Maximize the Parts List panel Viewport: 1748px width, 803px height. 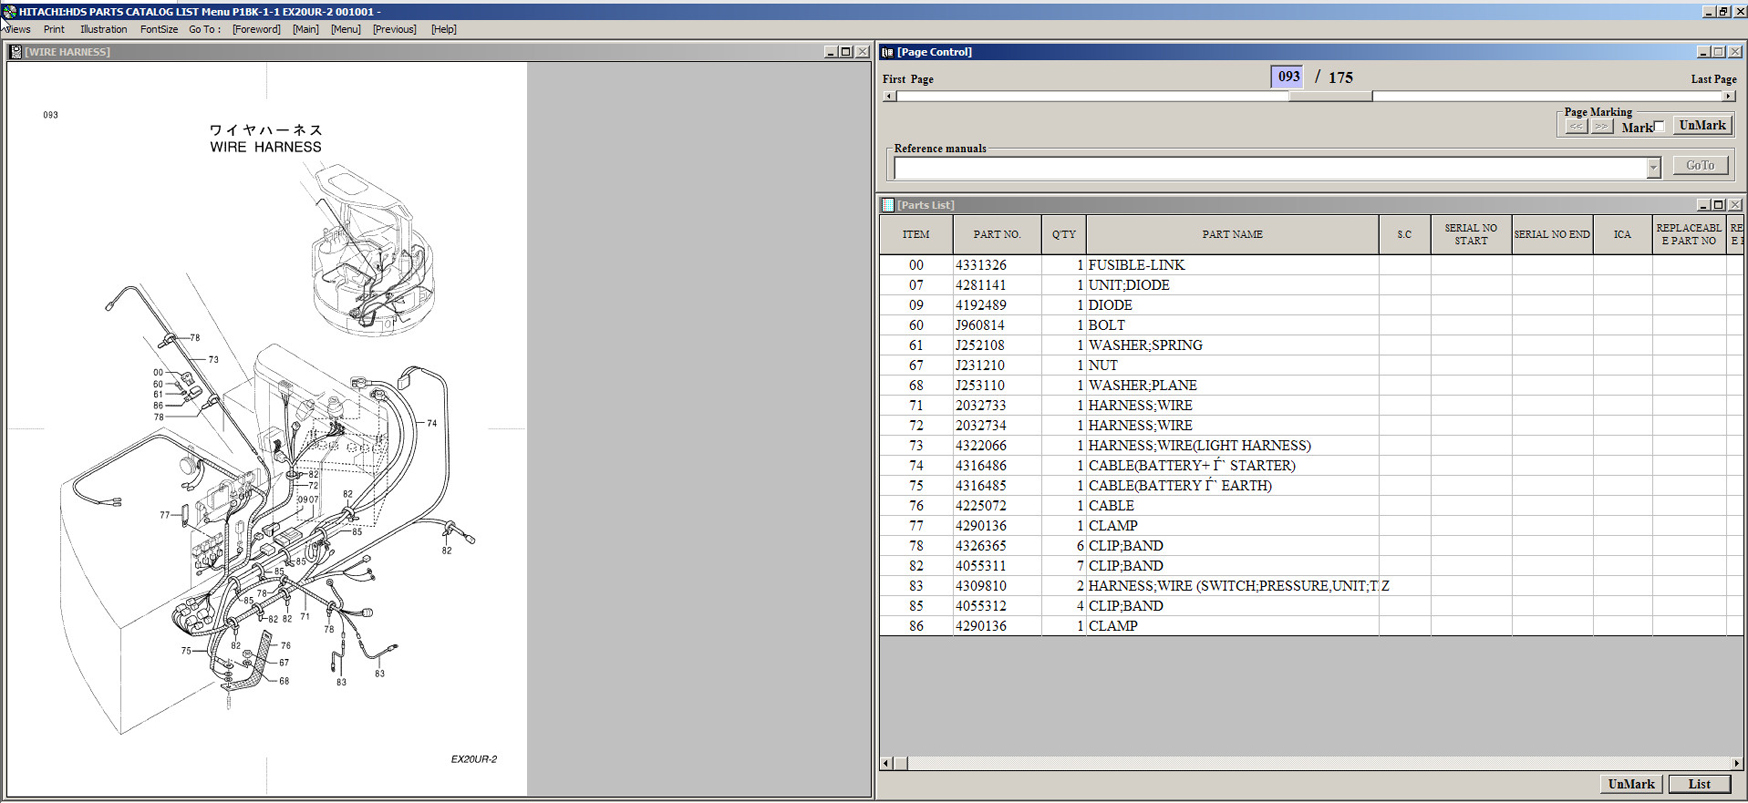1718,205
